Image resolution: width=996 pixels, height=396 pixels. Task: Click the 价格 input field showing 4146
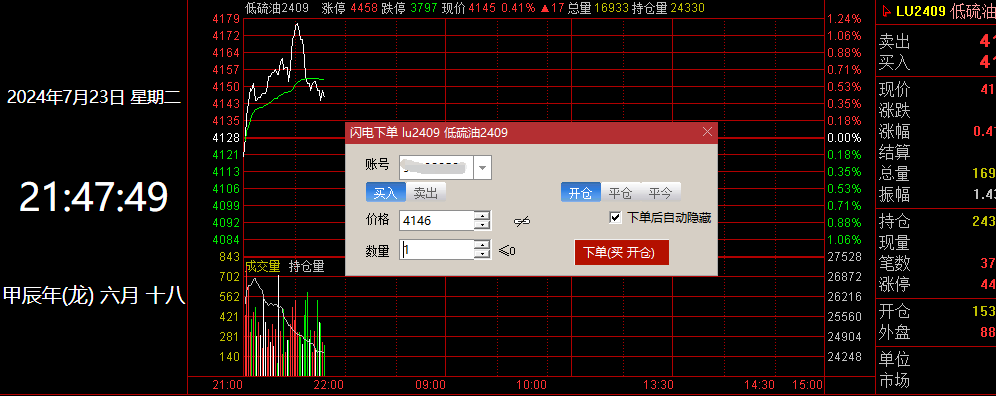coord(437,221)
